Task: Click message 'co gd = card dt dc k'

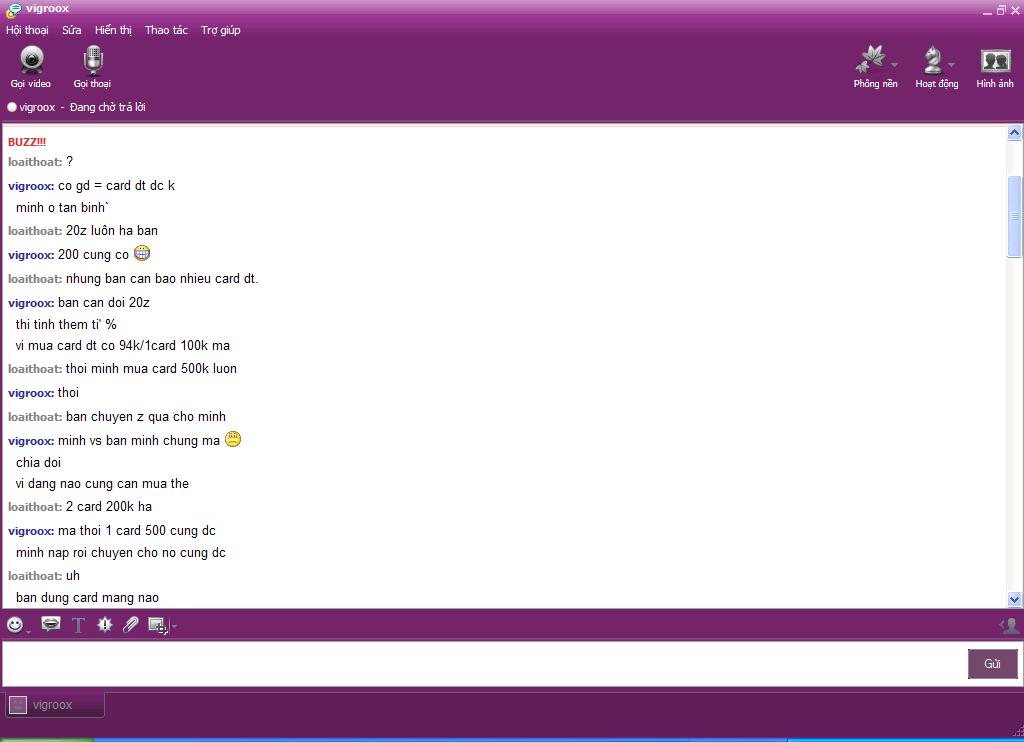Action: click(x=116, y=186)
